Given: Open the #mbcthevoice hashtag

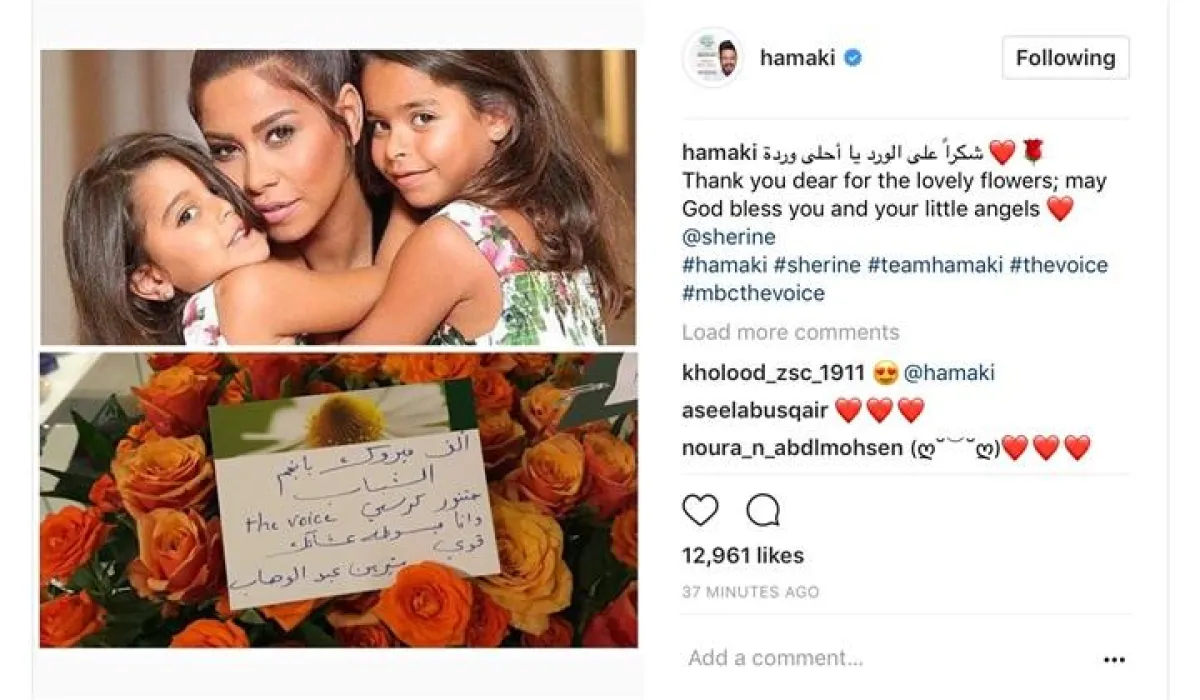Looking at the screenshot, I should point(754,293).
